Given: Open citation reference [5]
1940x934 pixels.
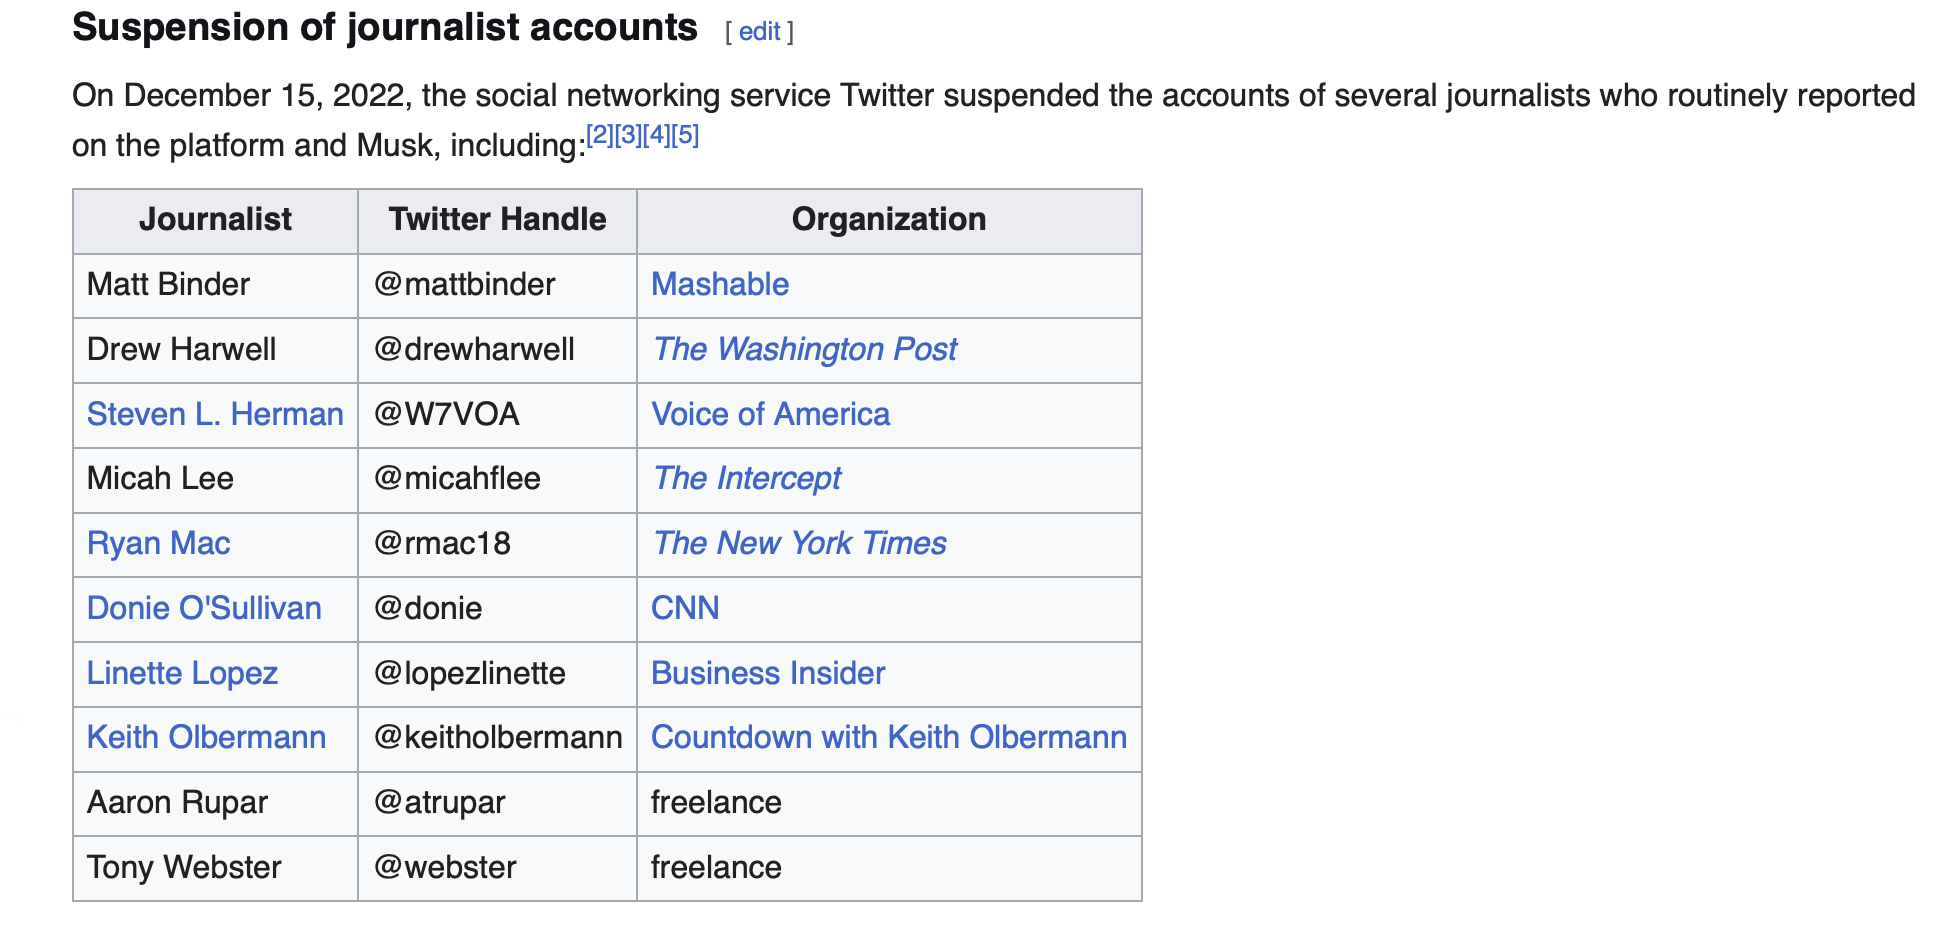Looking at the screenshot, I should tap(685, 135).
